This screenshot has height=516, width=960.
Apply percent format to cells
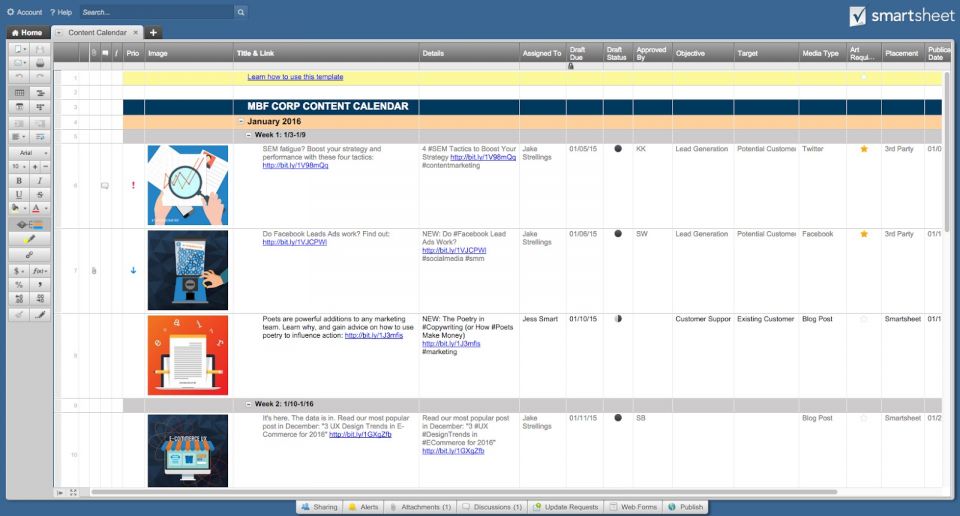point(20,284)
